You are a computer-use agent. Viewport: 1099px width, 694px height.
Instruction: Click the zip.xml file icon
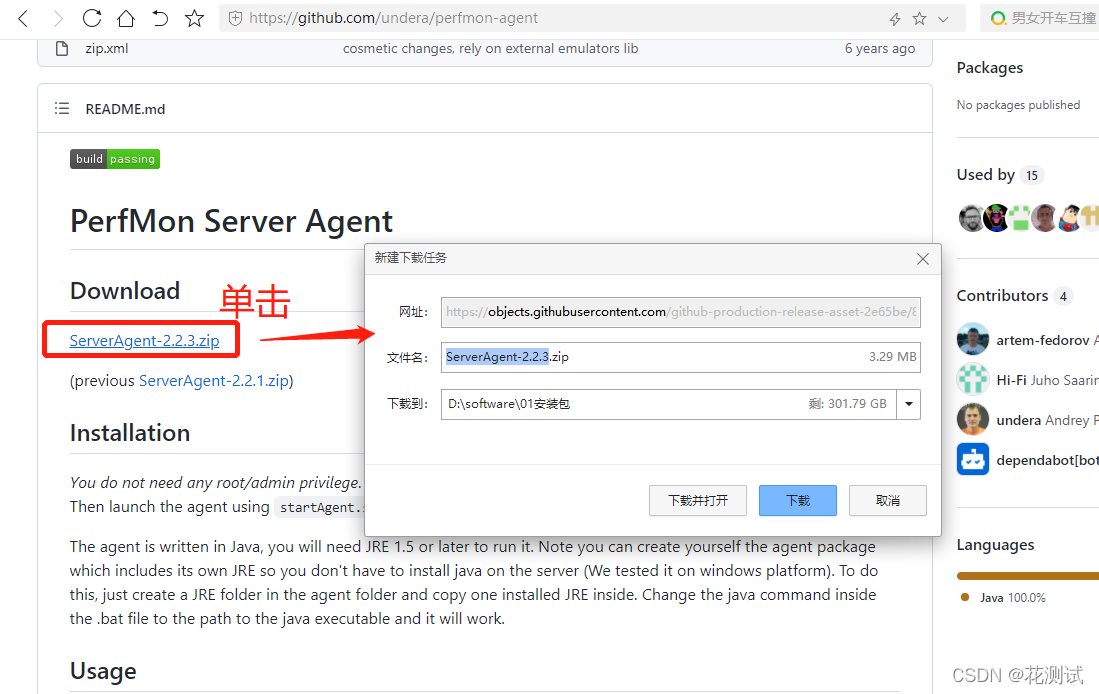tap(62, 48)
